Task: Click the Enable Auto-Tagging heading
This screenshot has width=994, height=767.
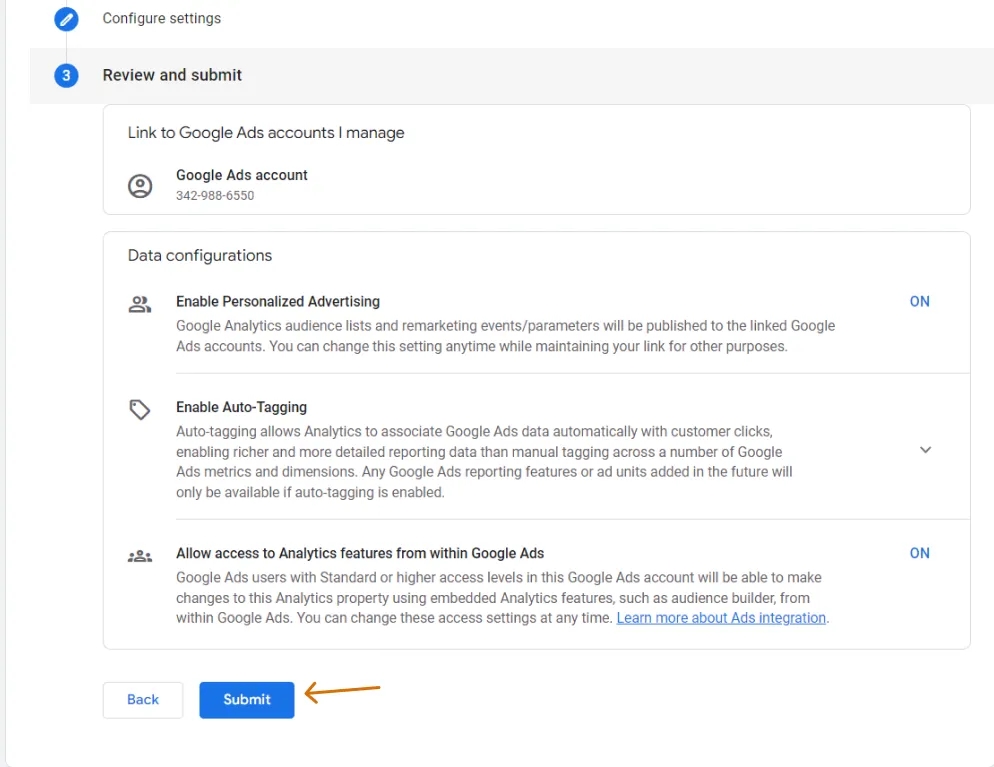Action: click(242, 407)
